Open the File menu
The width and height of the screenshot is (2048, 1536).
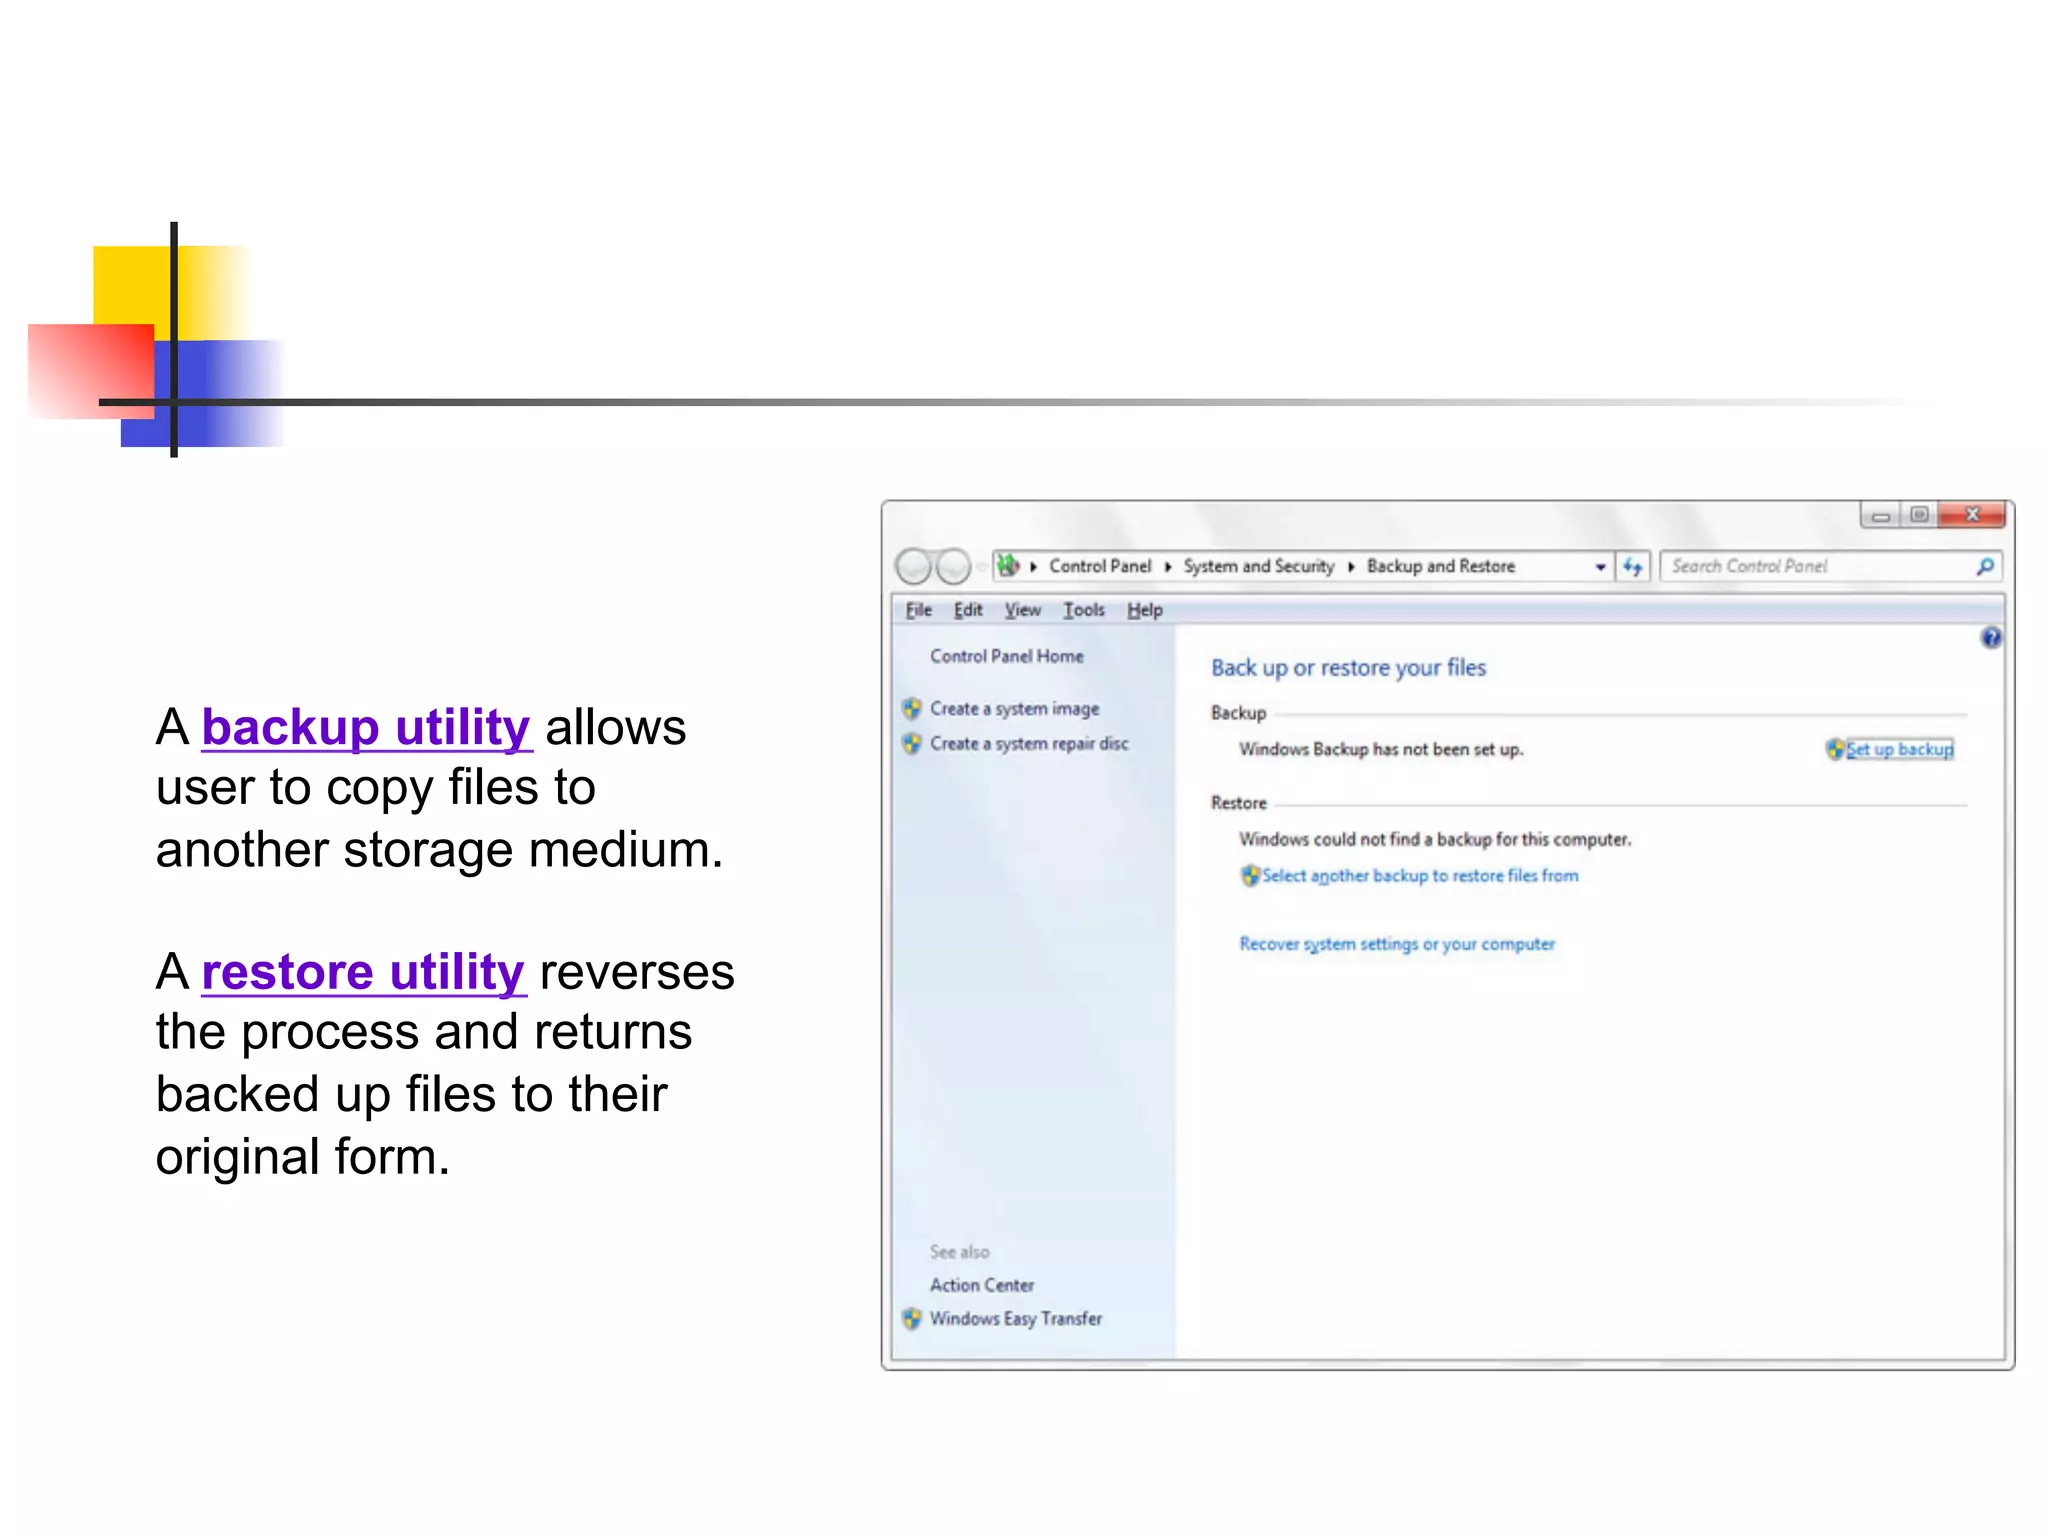click(918, 610)
